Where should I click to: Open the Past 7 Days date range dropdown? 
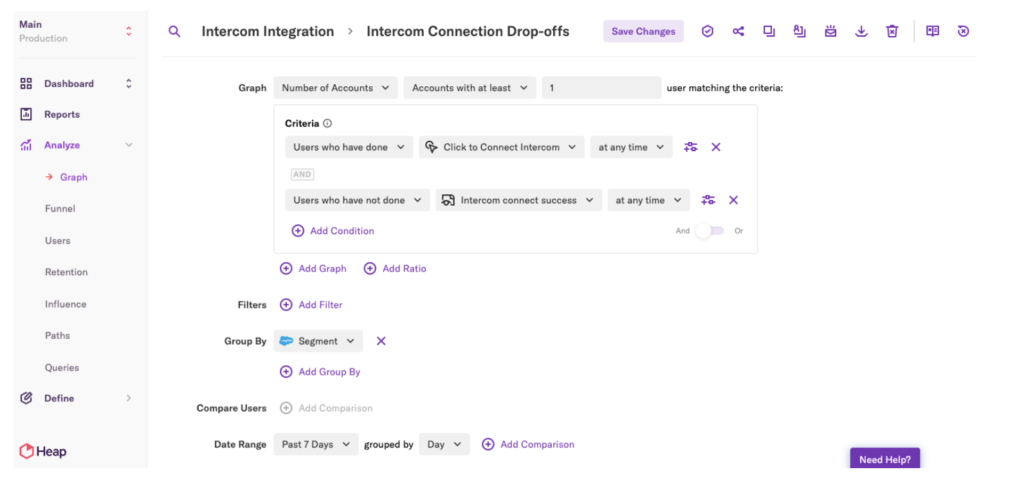(316, 444)
